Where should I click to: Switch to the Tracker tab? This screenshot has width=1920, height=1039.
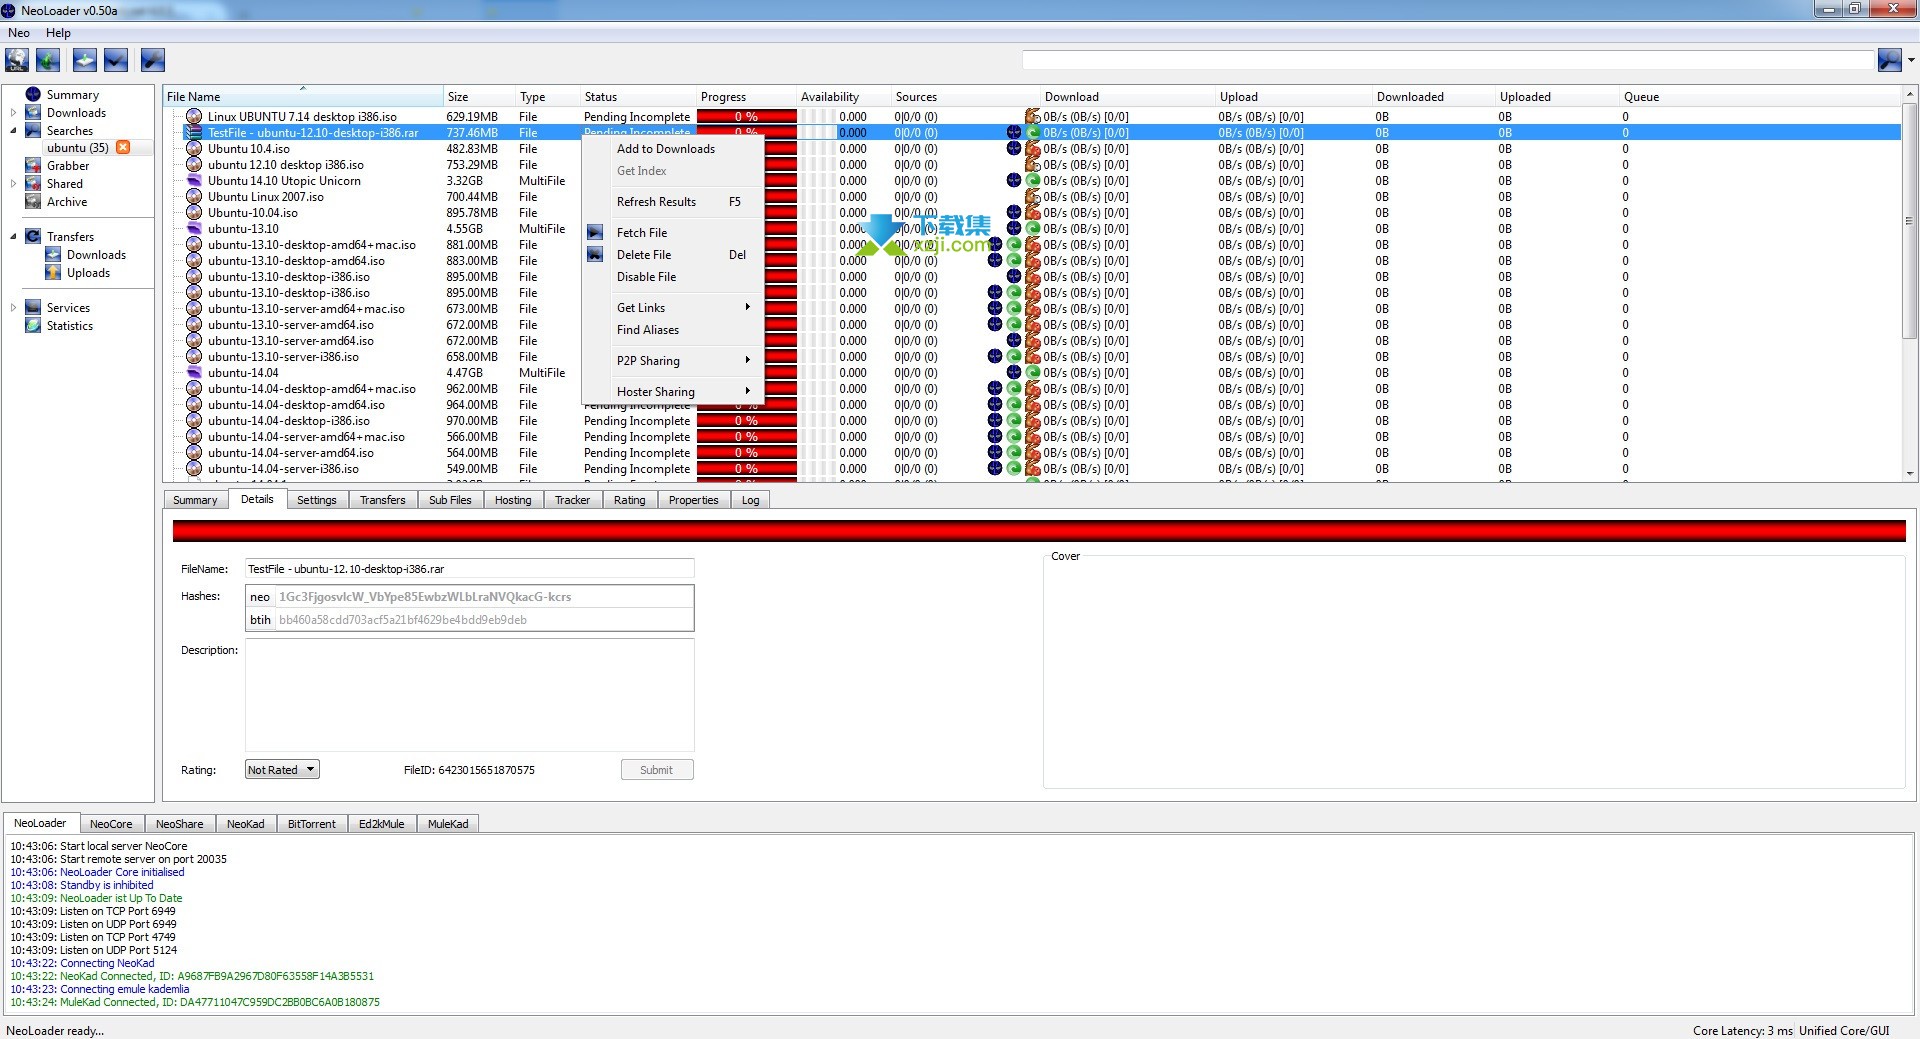[x=572, y=500]
